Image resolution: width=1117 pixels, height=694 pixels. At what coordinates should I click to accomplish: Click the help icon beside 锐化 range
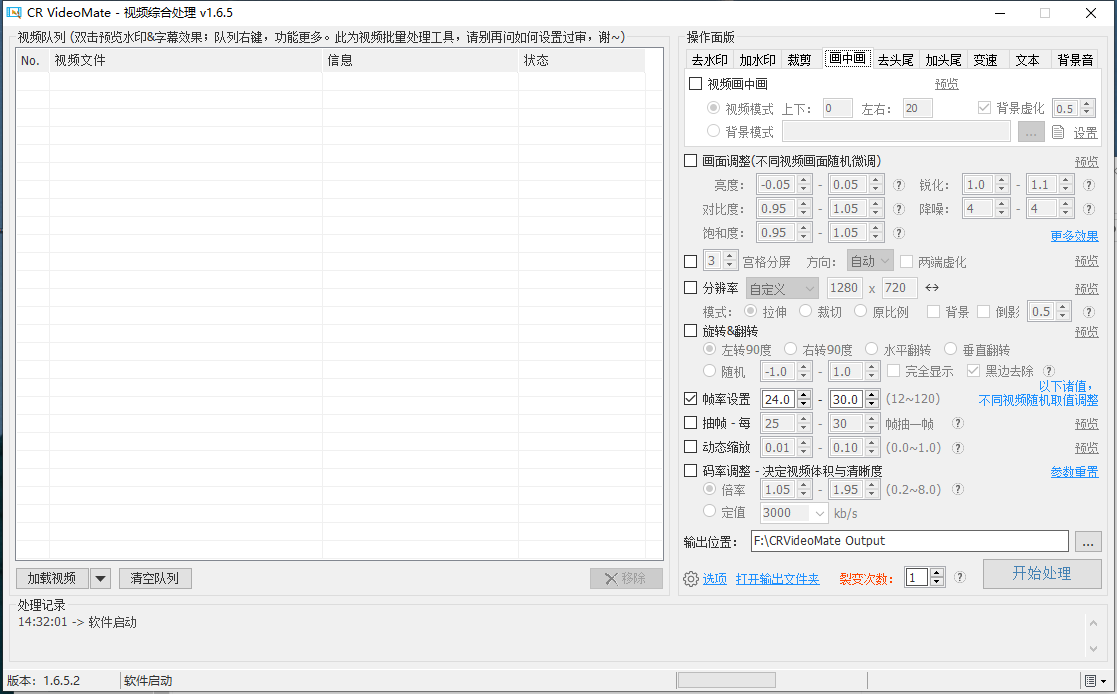click(1089, 185)
